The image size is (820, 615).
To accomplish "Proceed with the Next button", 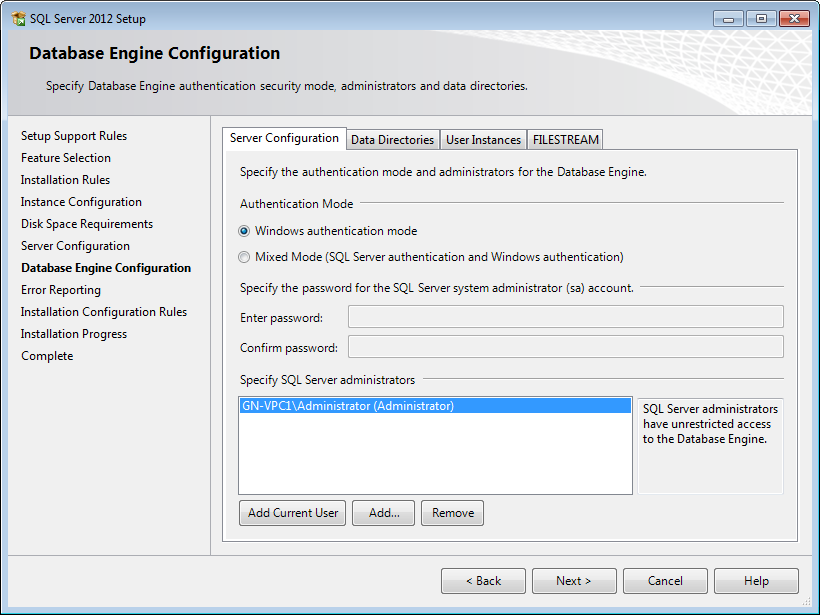I will (574, 581).
